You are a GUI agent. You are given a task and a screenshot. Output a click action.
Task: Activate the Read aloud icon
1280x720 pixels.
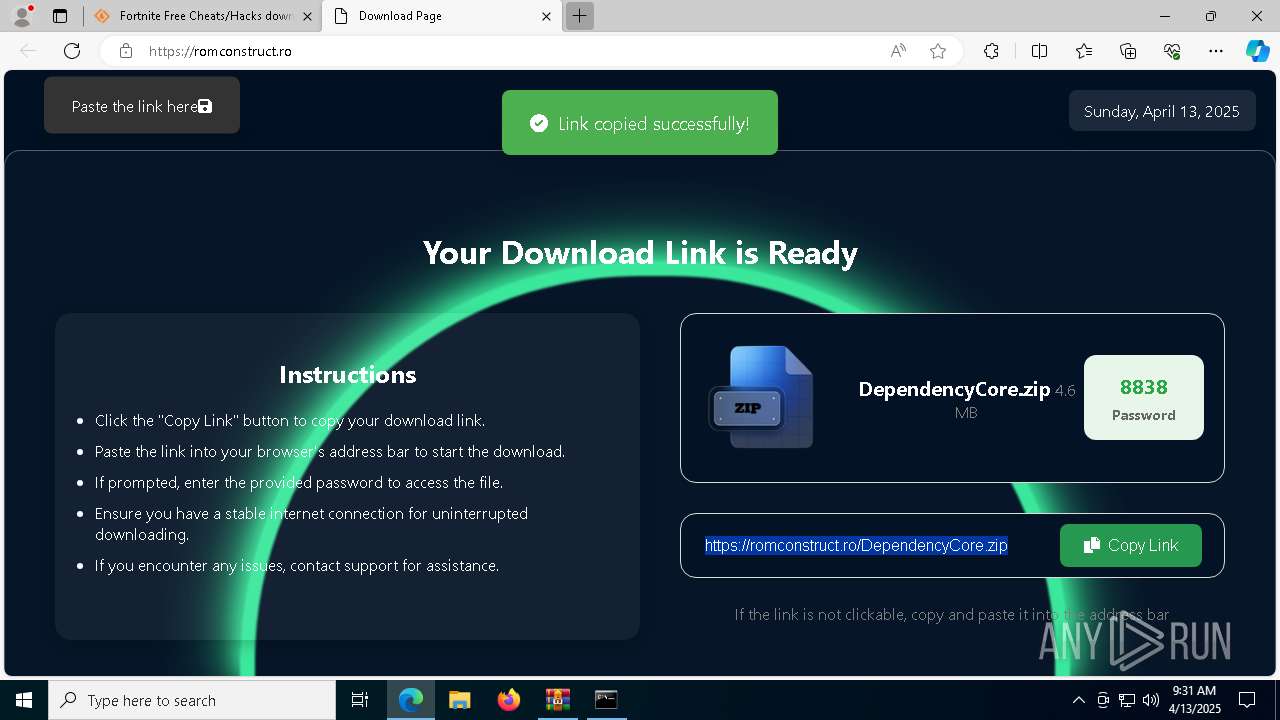(898, 51)
